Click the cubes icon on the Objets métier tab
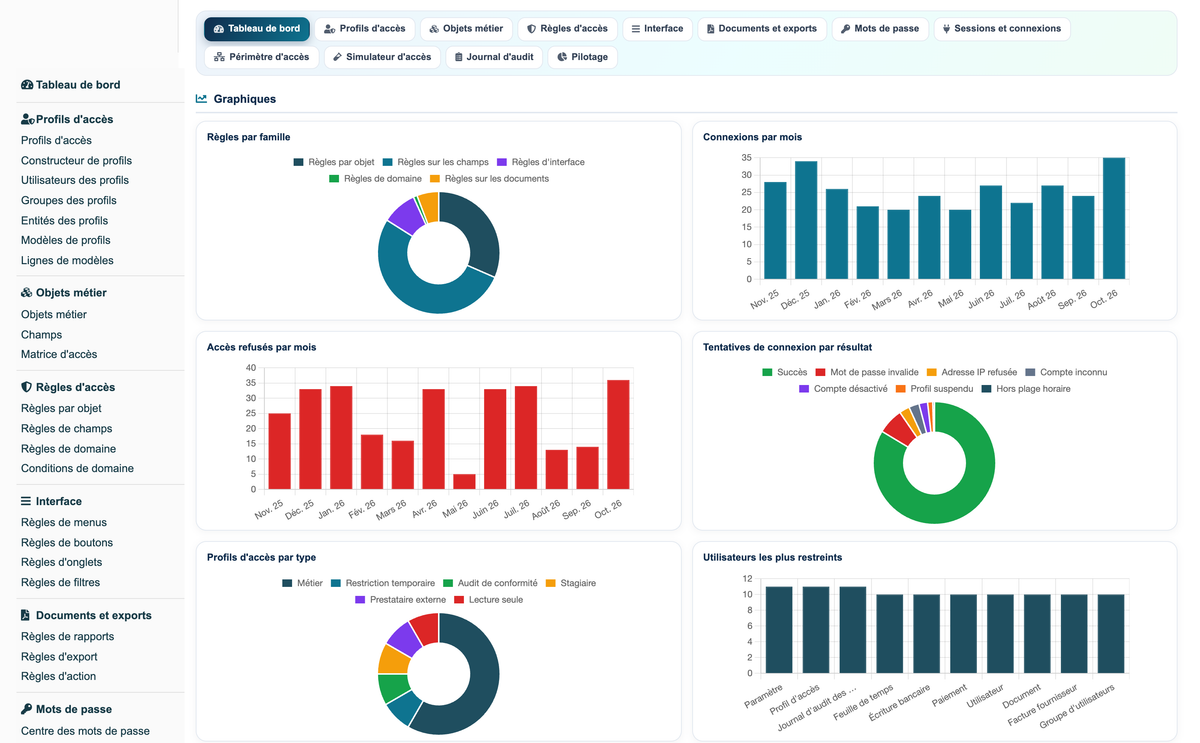The width and height of the screenshot is (1200, 743). [x=434, y=29]
